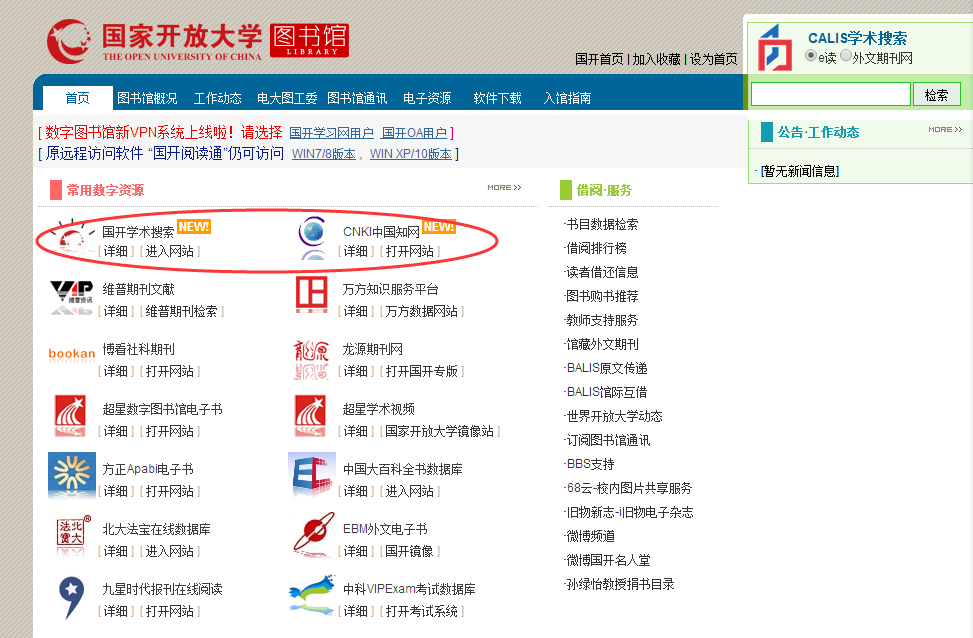
Task: Click the 超星学术视频 icon
Action: (x=310, y=416)
